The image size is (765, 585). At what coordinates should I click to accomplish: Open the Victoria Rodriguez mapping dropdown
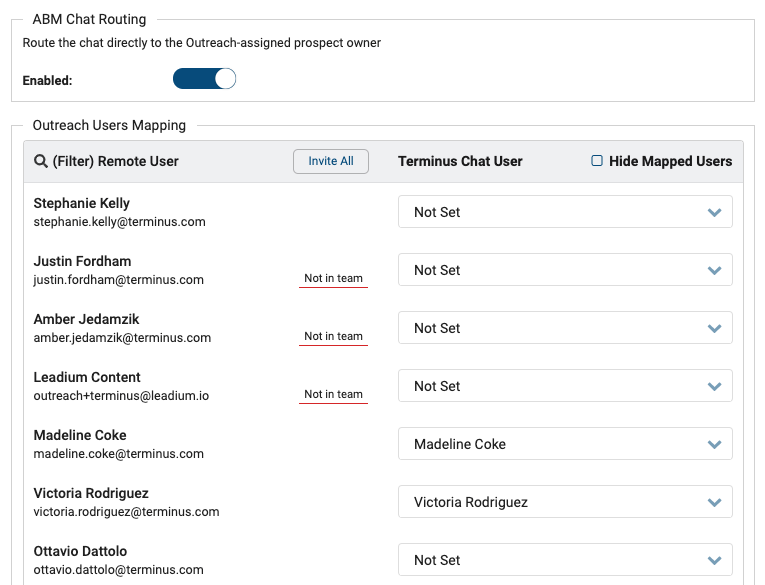[x=565, y=502]
